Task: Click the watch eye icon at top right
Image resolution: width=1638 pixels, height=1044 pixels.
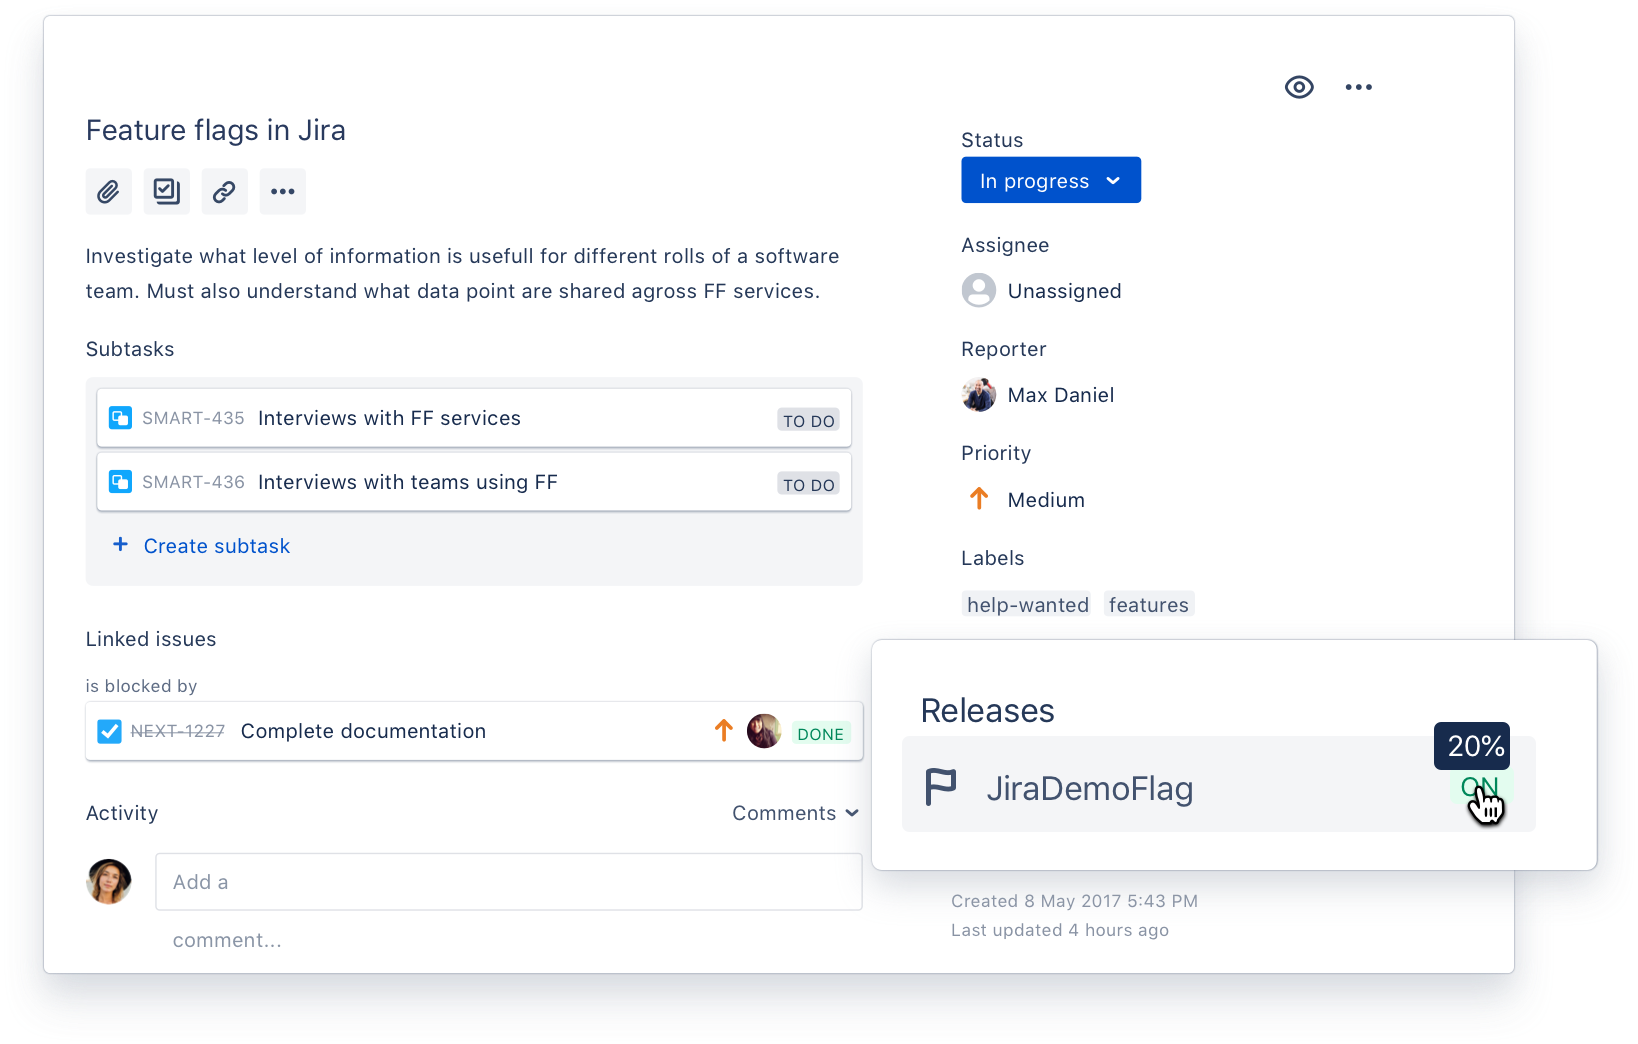Action: click(x=1298, y=87)
